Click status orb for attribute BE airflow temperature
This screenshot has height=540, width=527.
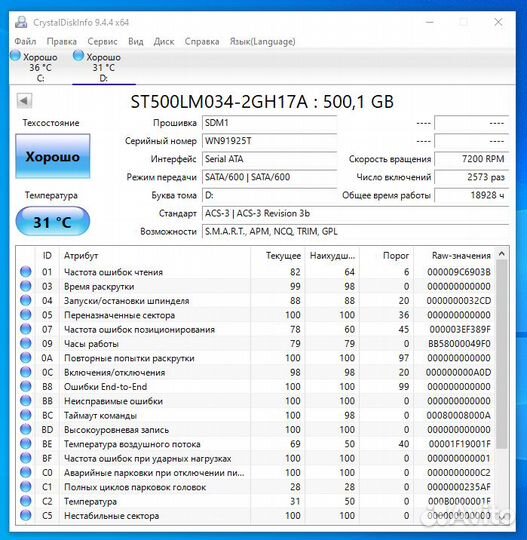point(25,444)
